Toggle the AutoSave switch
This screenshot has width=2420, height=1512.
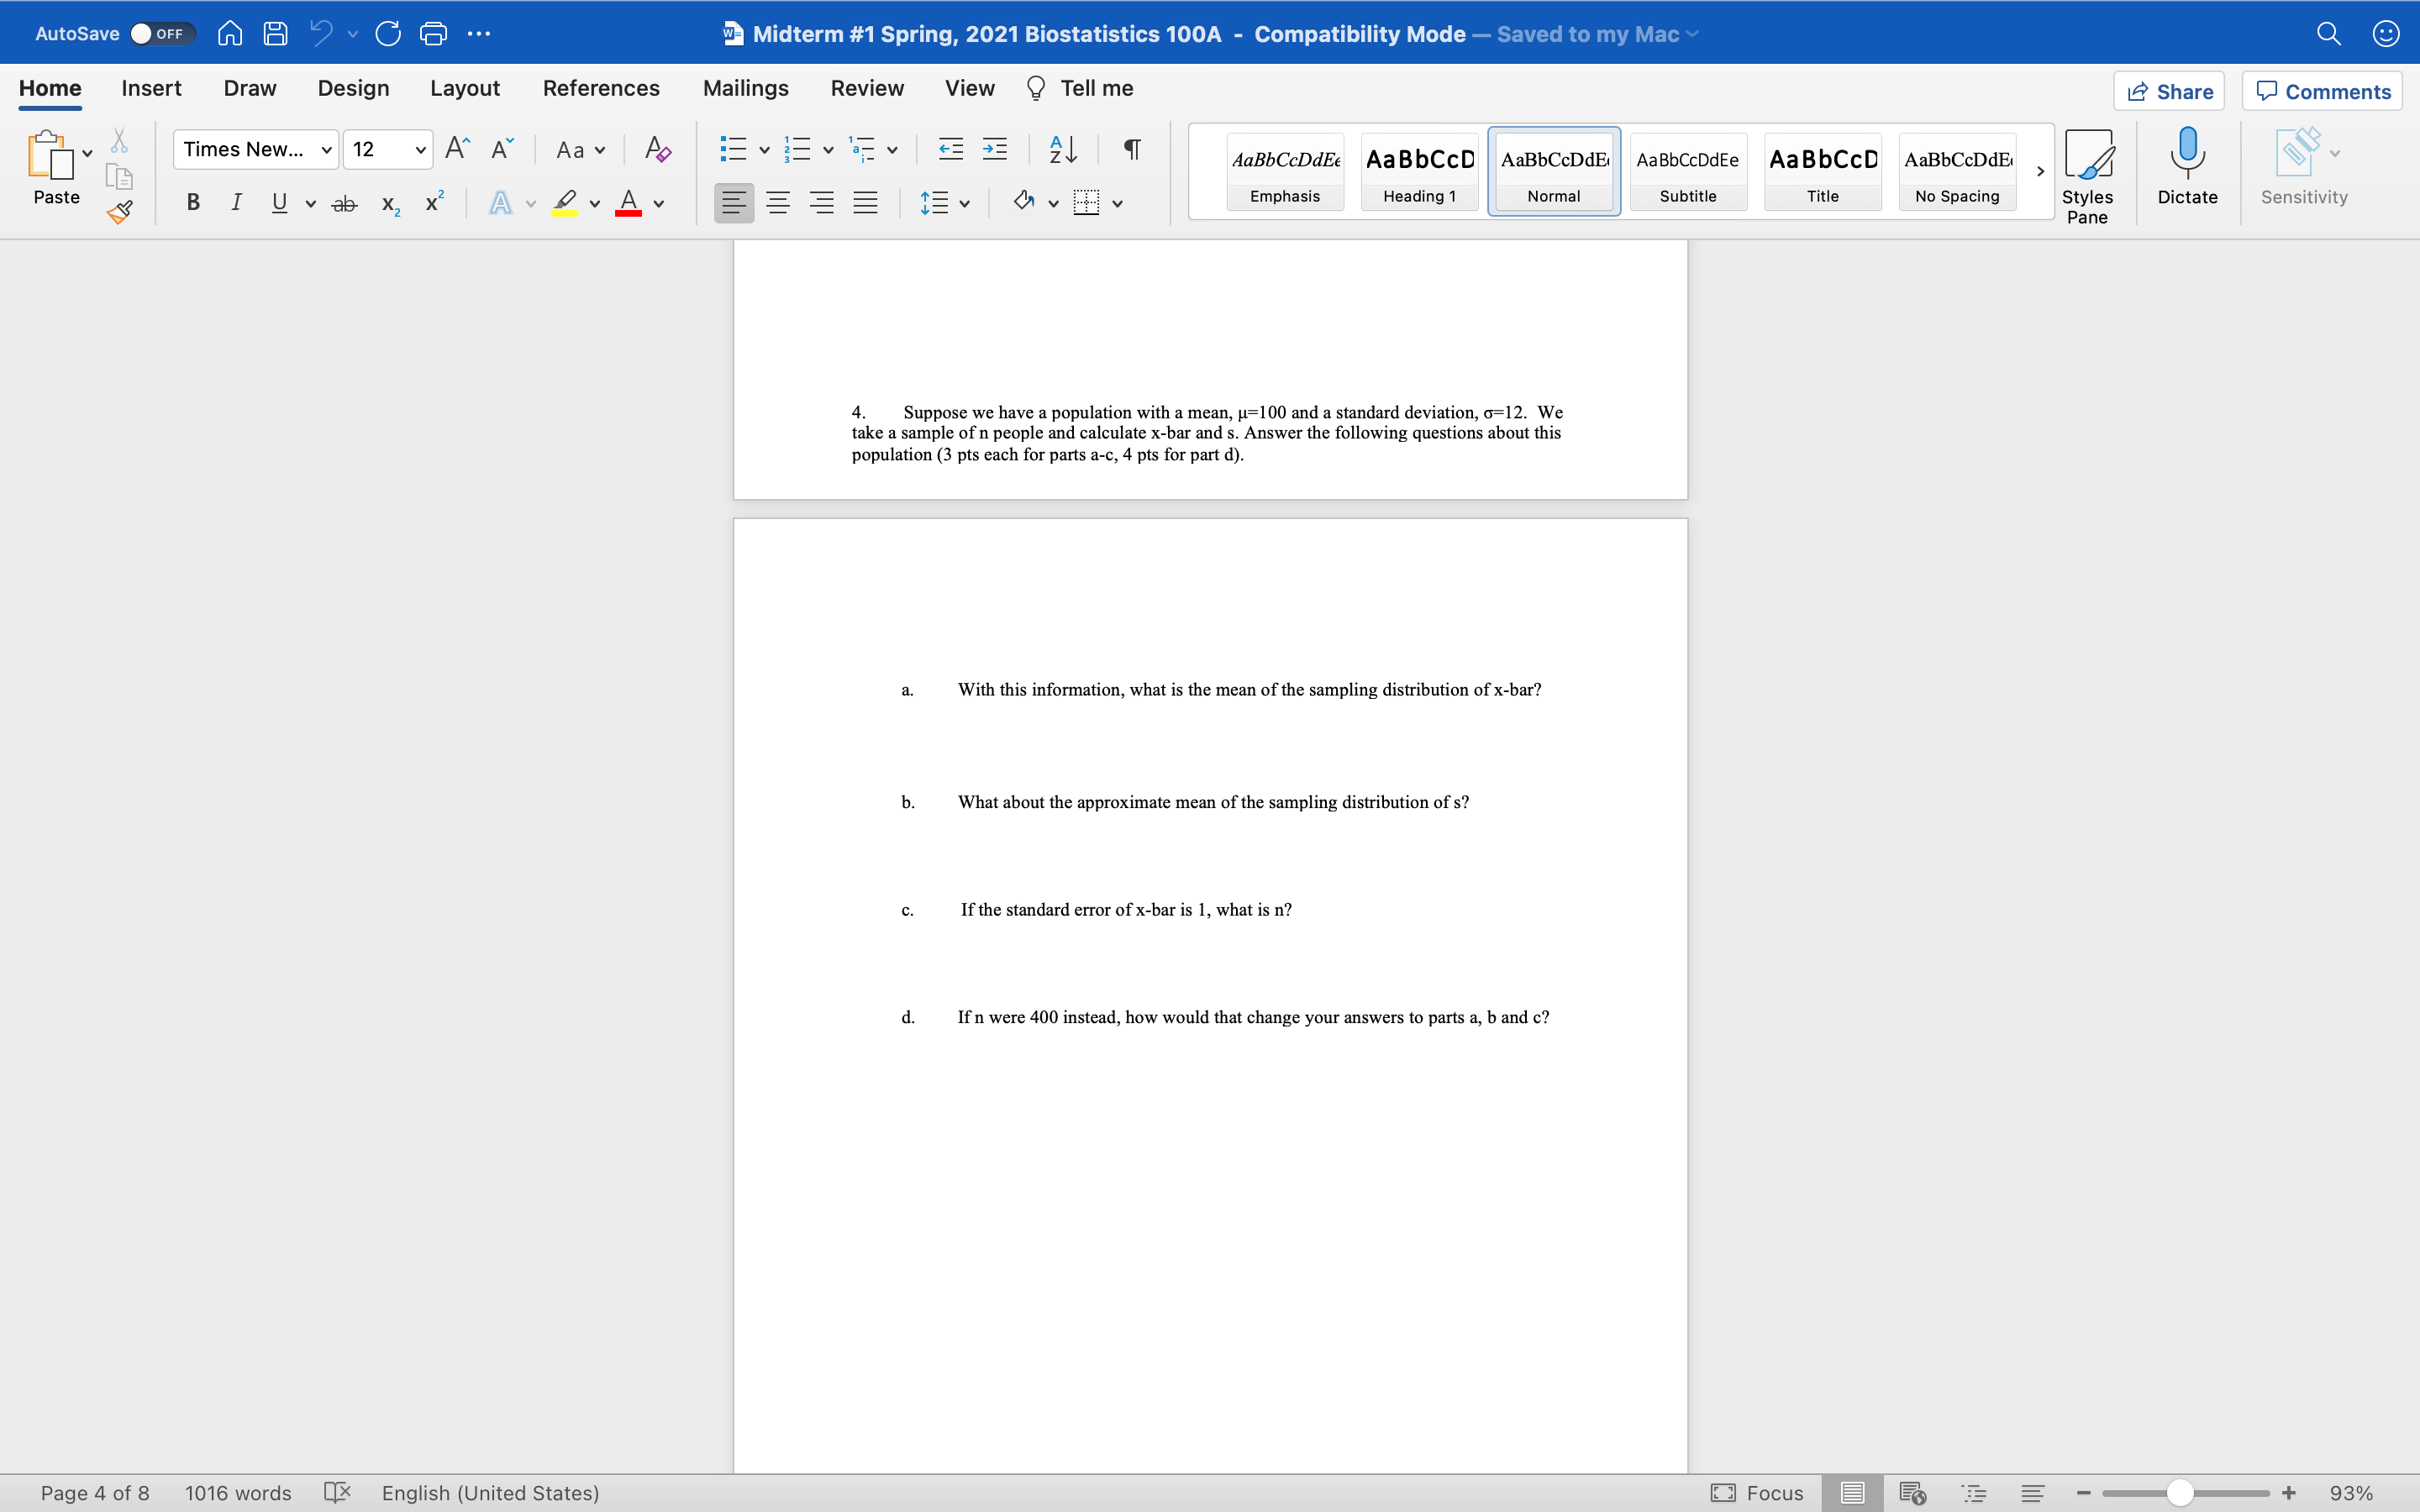coord(162,34)
